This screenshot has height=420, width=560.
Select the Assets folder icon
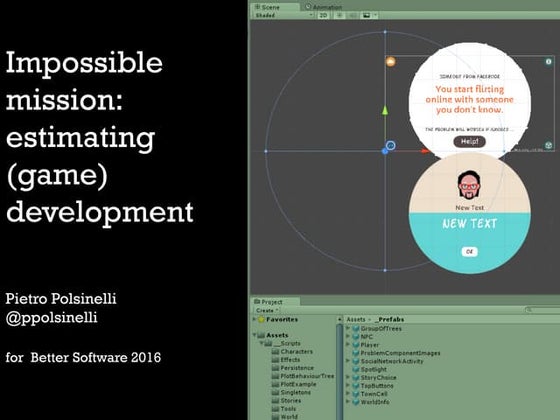[261, 335]
